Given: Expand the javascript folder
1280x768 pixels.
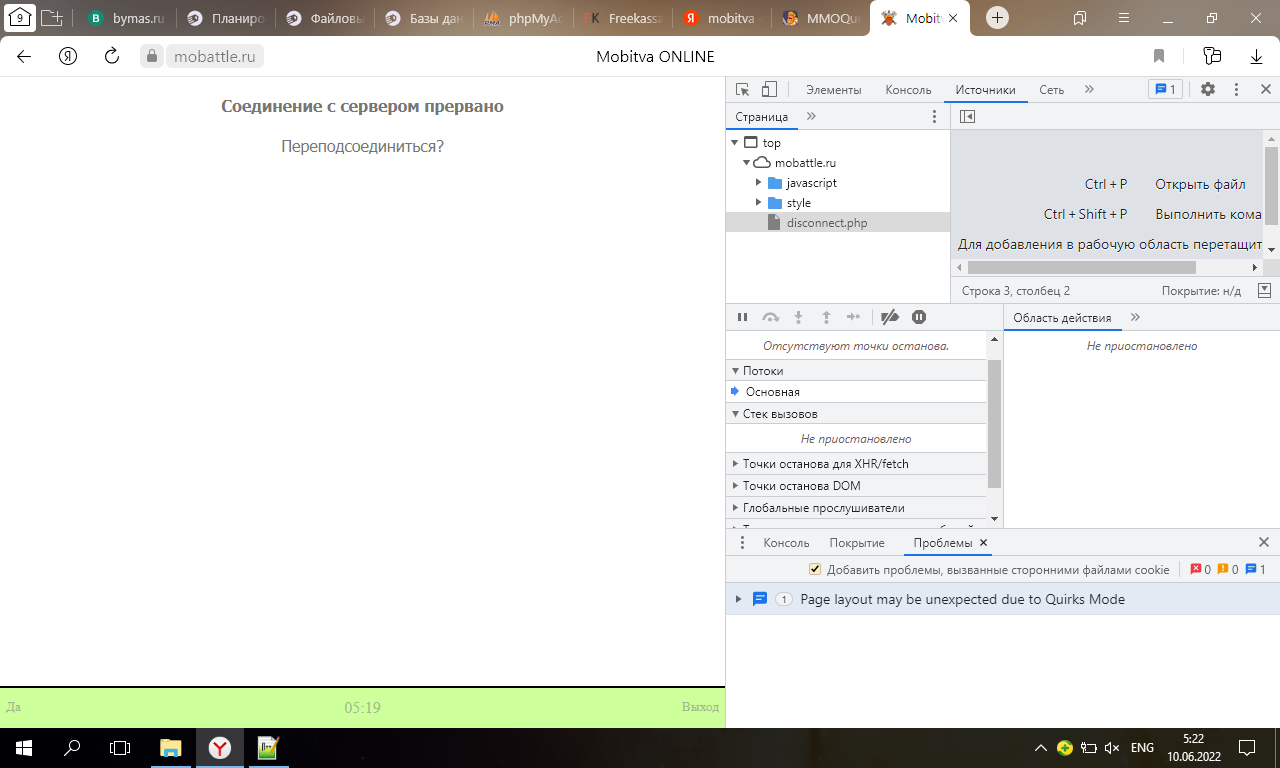Looking at the screenshot, I should click(759, 183).
